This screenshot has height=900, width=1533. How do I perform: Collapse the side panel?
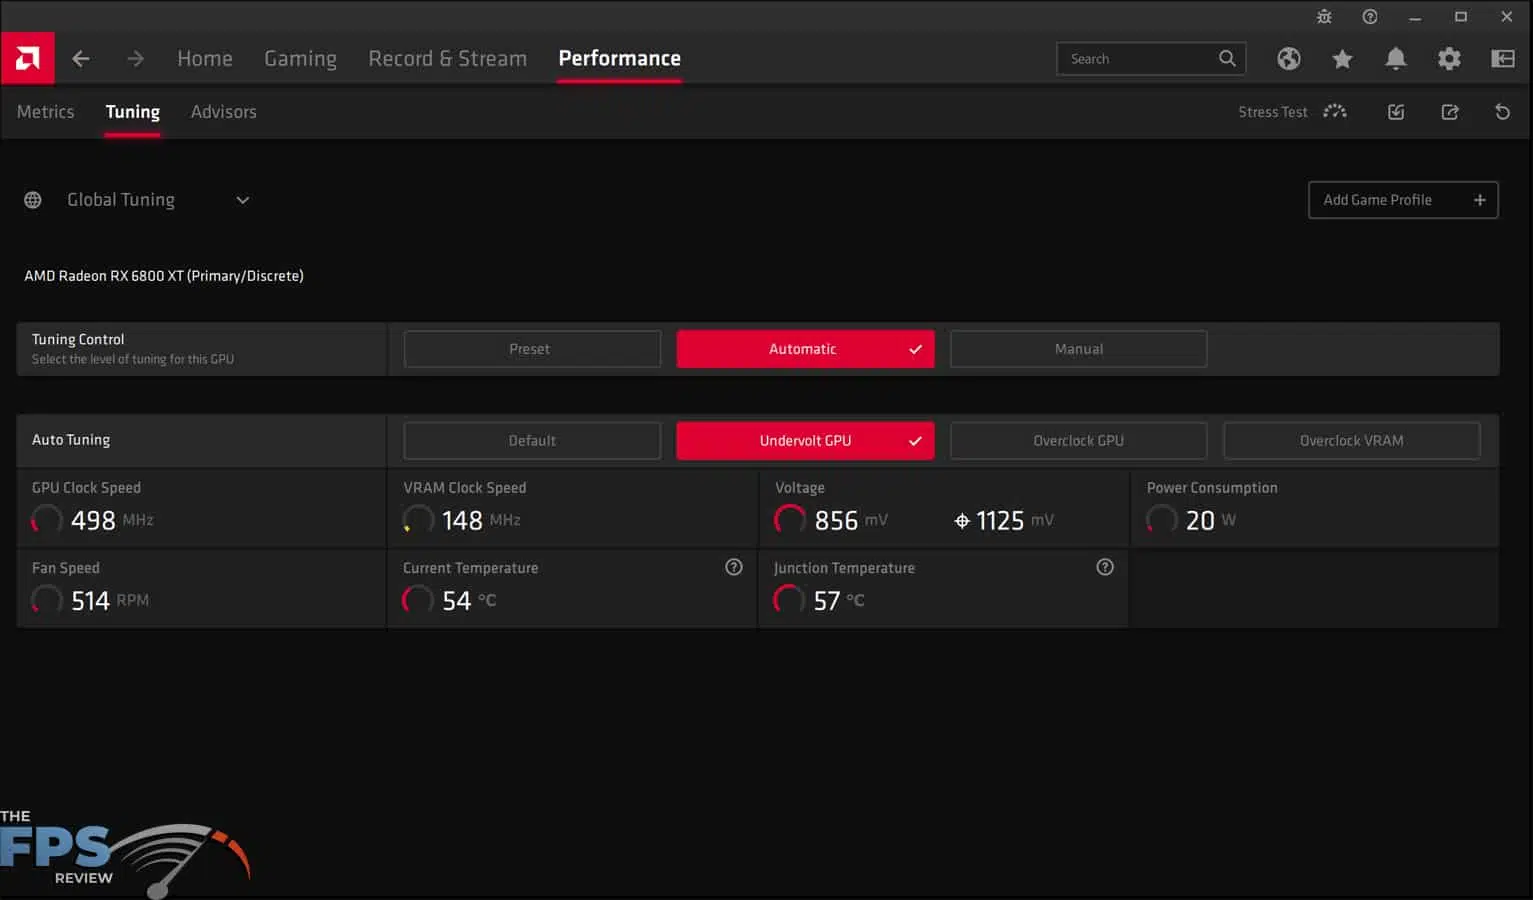(1502, 59)
